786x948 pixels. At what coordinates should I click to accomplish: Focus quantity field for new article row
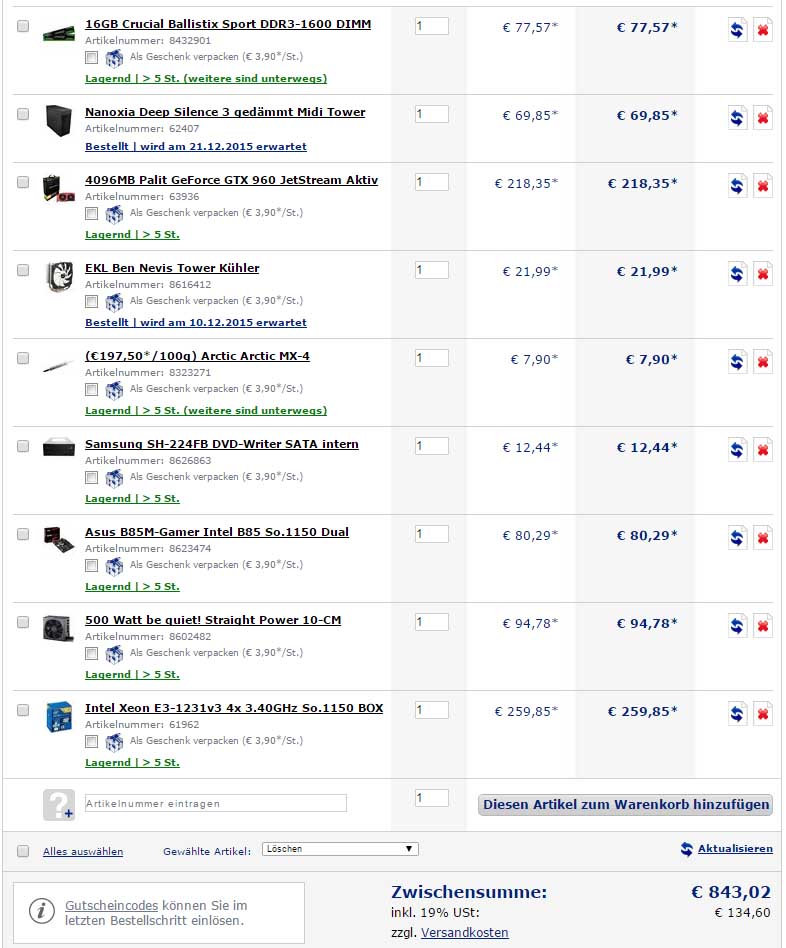[432, 798]
